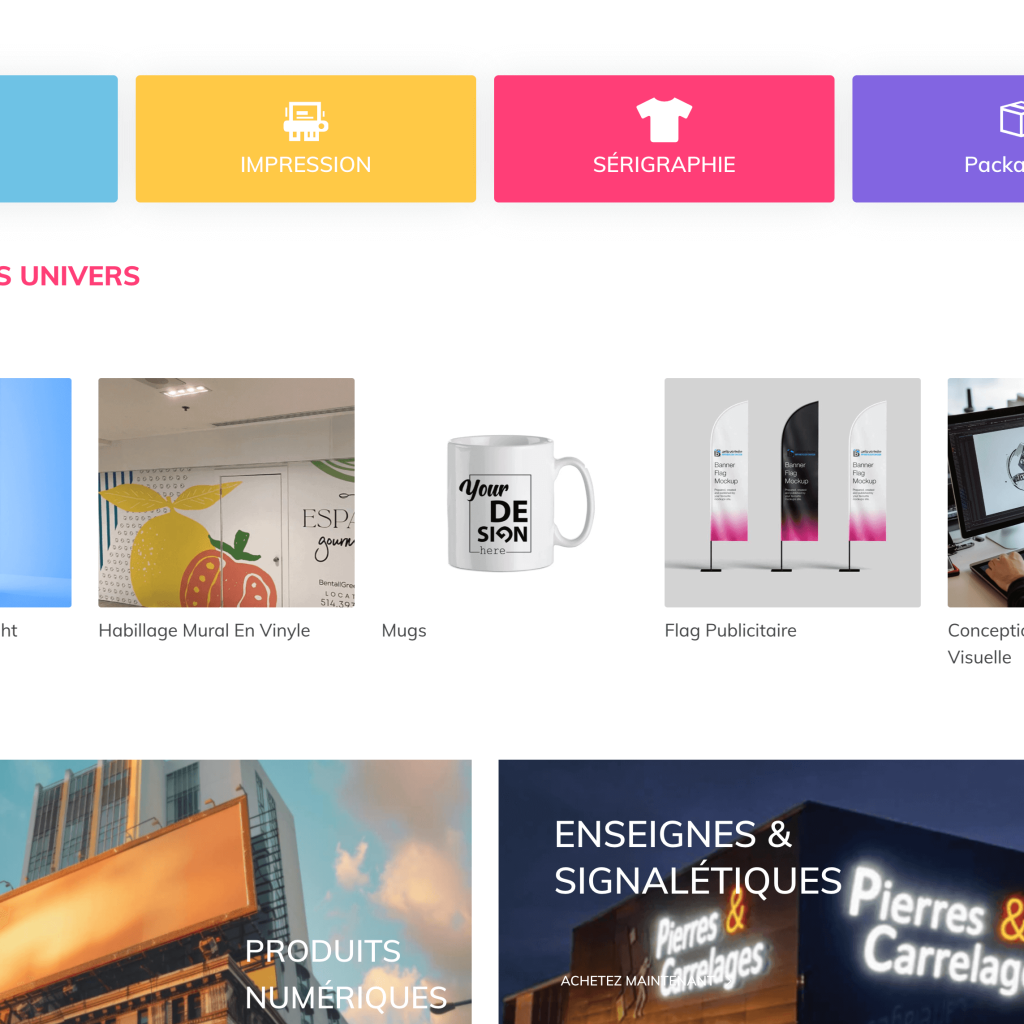
Task: Follow the Habillage Mural En Vinyle link
Action: click(204, 630)
